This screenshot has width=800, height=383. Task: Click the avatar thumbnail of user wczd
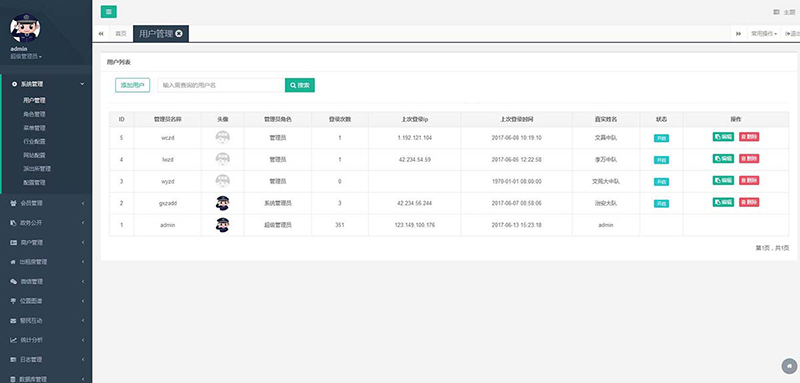pos(222,138)
